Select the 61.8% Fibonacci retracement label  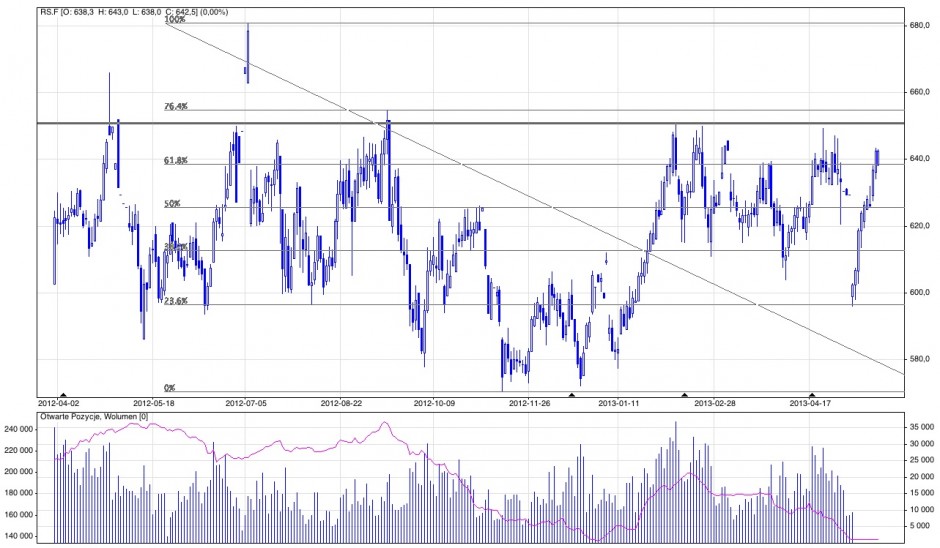[176, 160]
